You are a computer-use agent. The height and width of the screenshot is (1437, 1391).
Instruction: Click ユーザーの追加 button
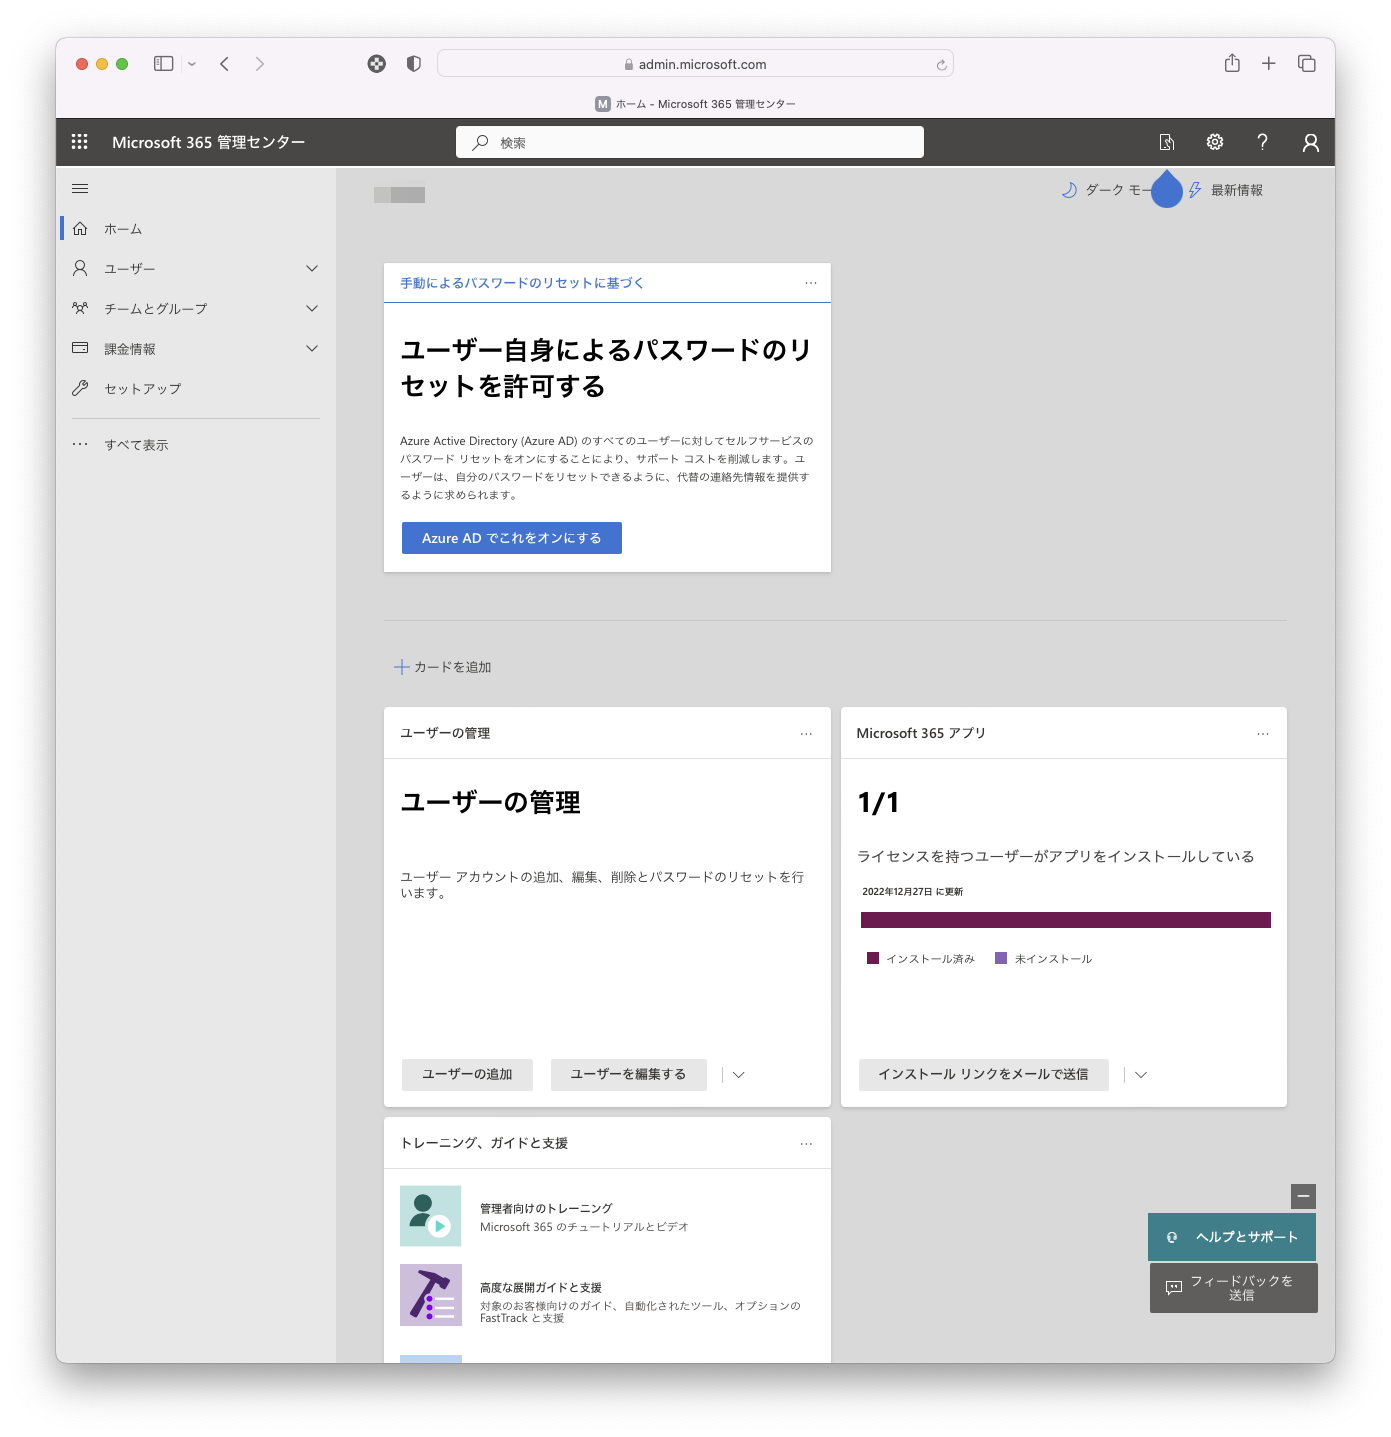coord(467,1074)
